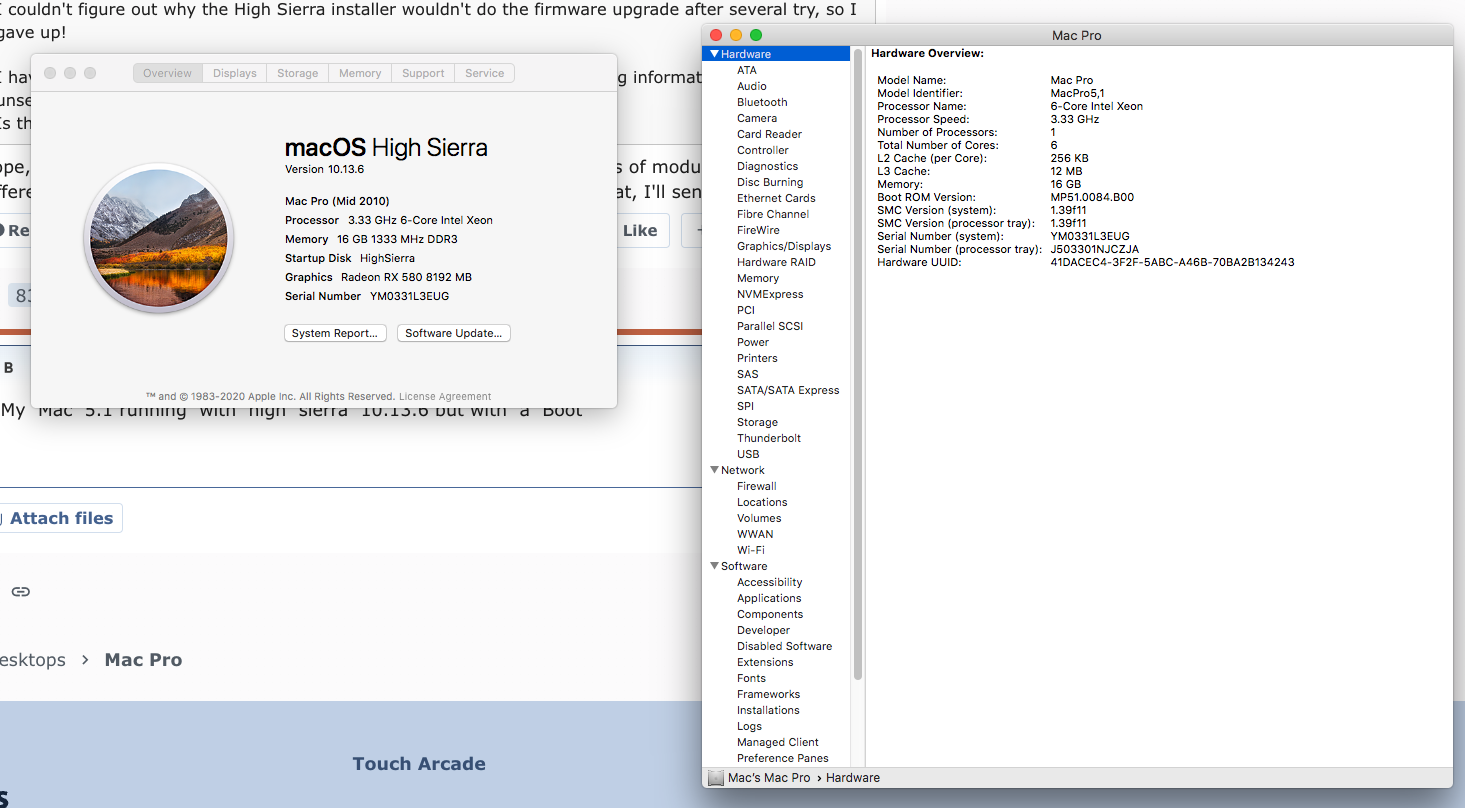Select Firewall under Network
The height and width of the screenshot is (808, 1465).
757,486
